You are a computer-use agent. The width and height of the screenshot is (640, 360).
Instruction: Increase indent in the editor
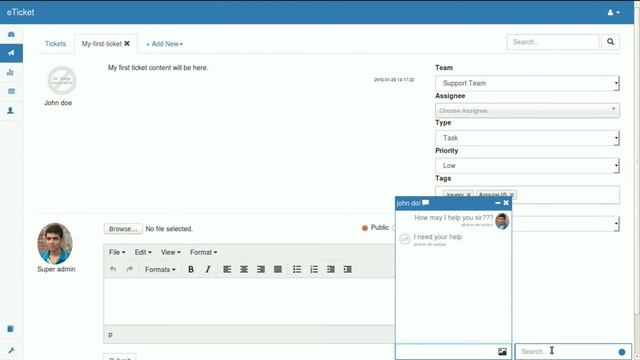(x=348, y=269)
